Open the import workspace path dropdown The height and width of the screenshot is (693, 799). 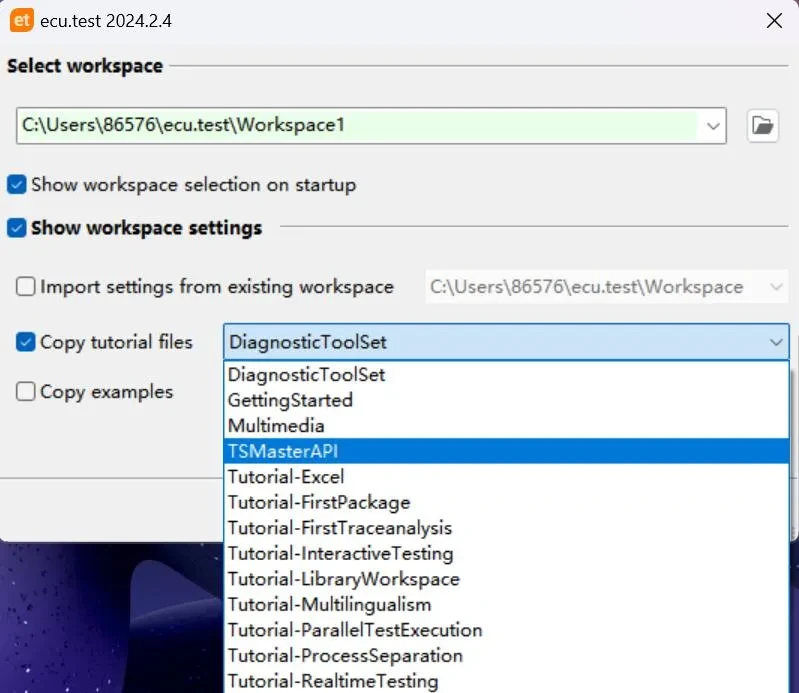tap(776, 288)
